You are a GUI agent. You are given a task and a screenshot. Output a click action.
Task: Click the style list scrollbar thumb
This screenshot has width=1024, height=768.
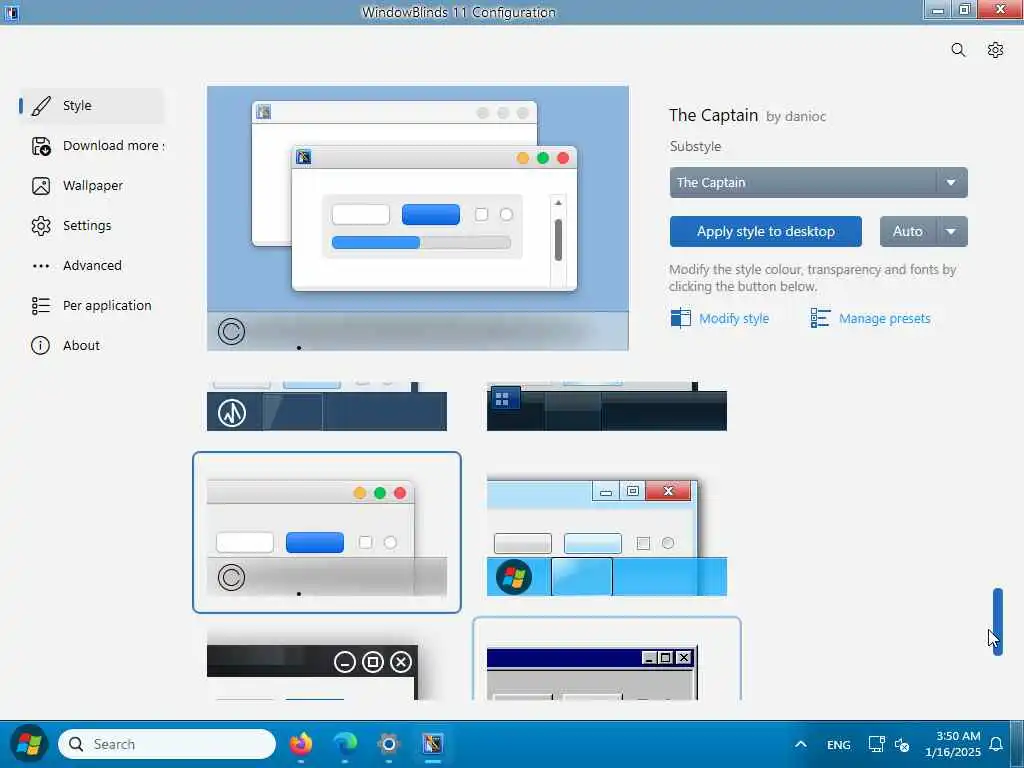(x=997, y=622)
